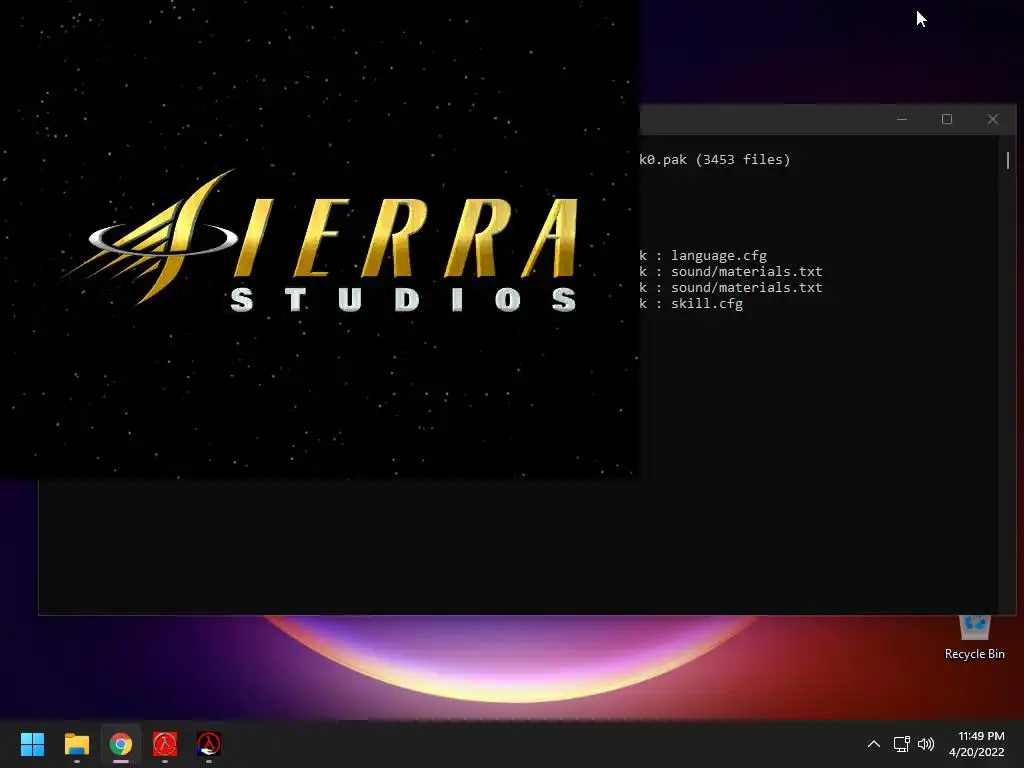Open File Explorer from the taskbar
Image resolution: width=1024 pixels, height=768 pixels.
point(76,744)
